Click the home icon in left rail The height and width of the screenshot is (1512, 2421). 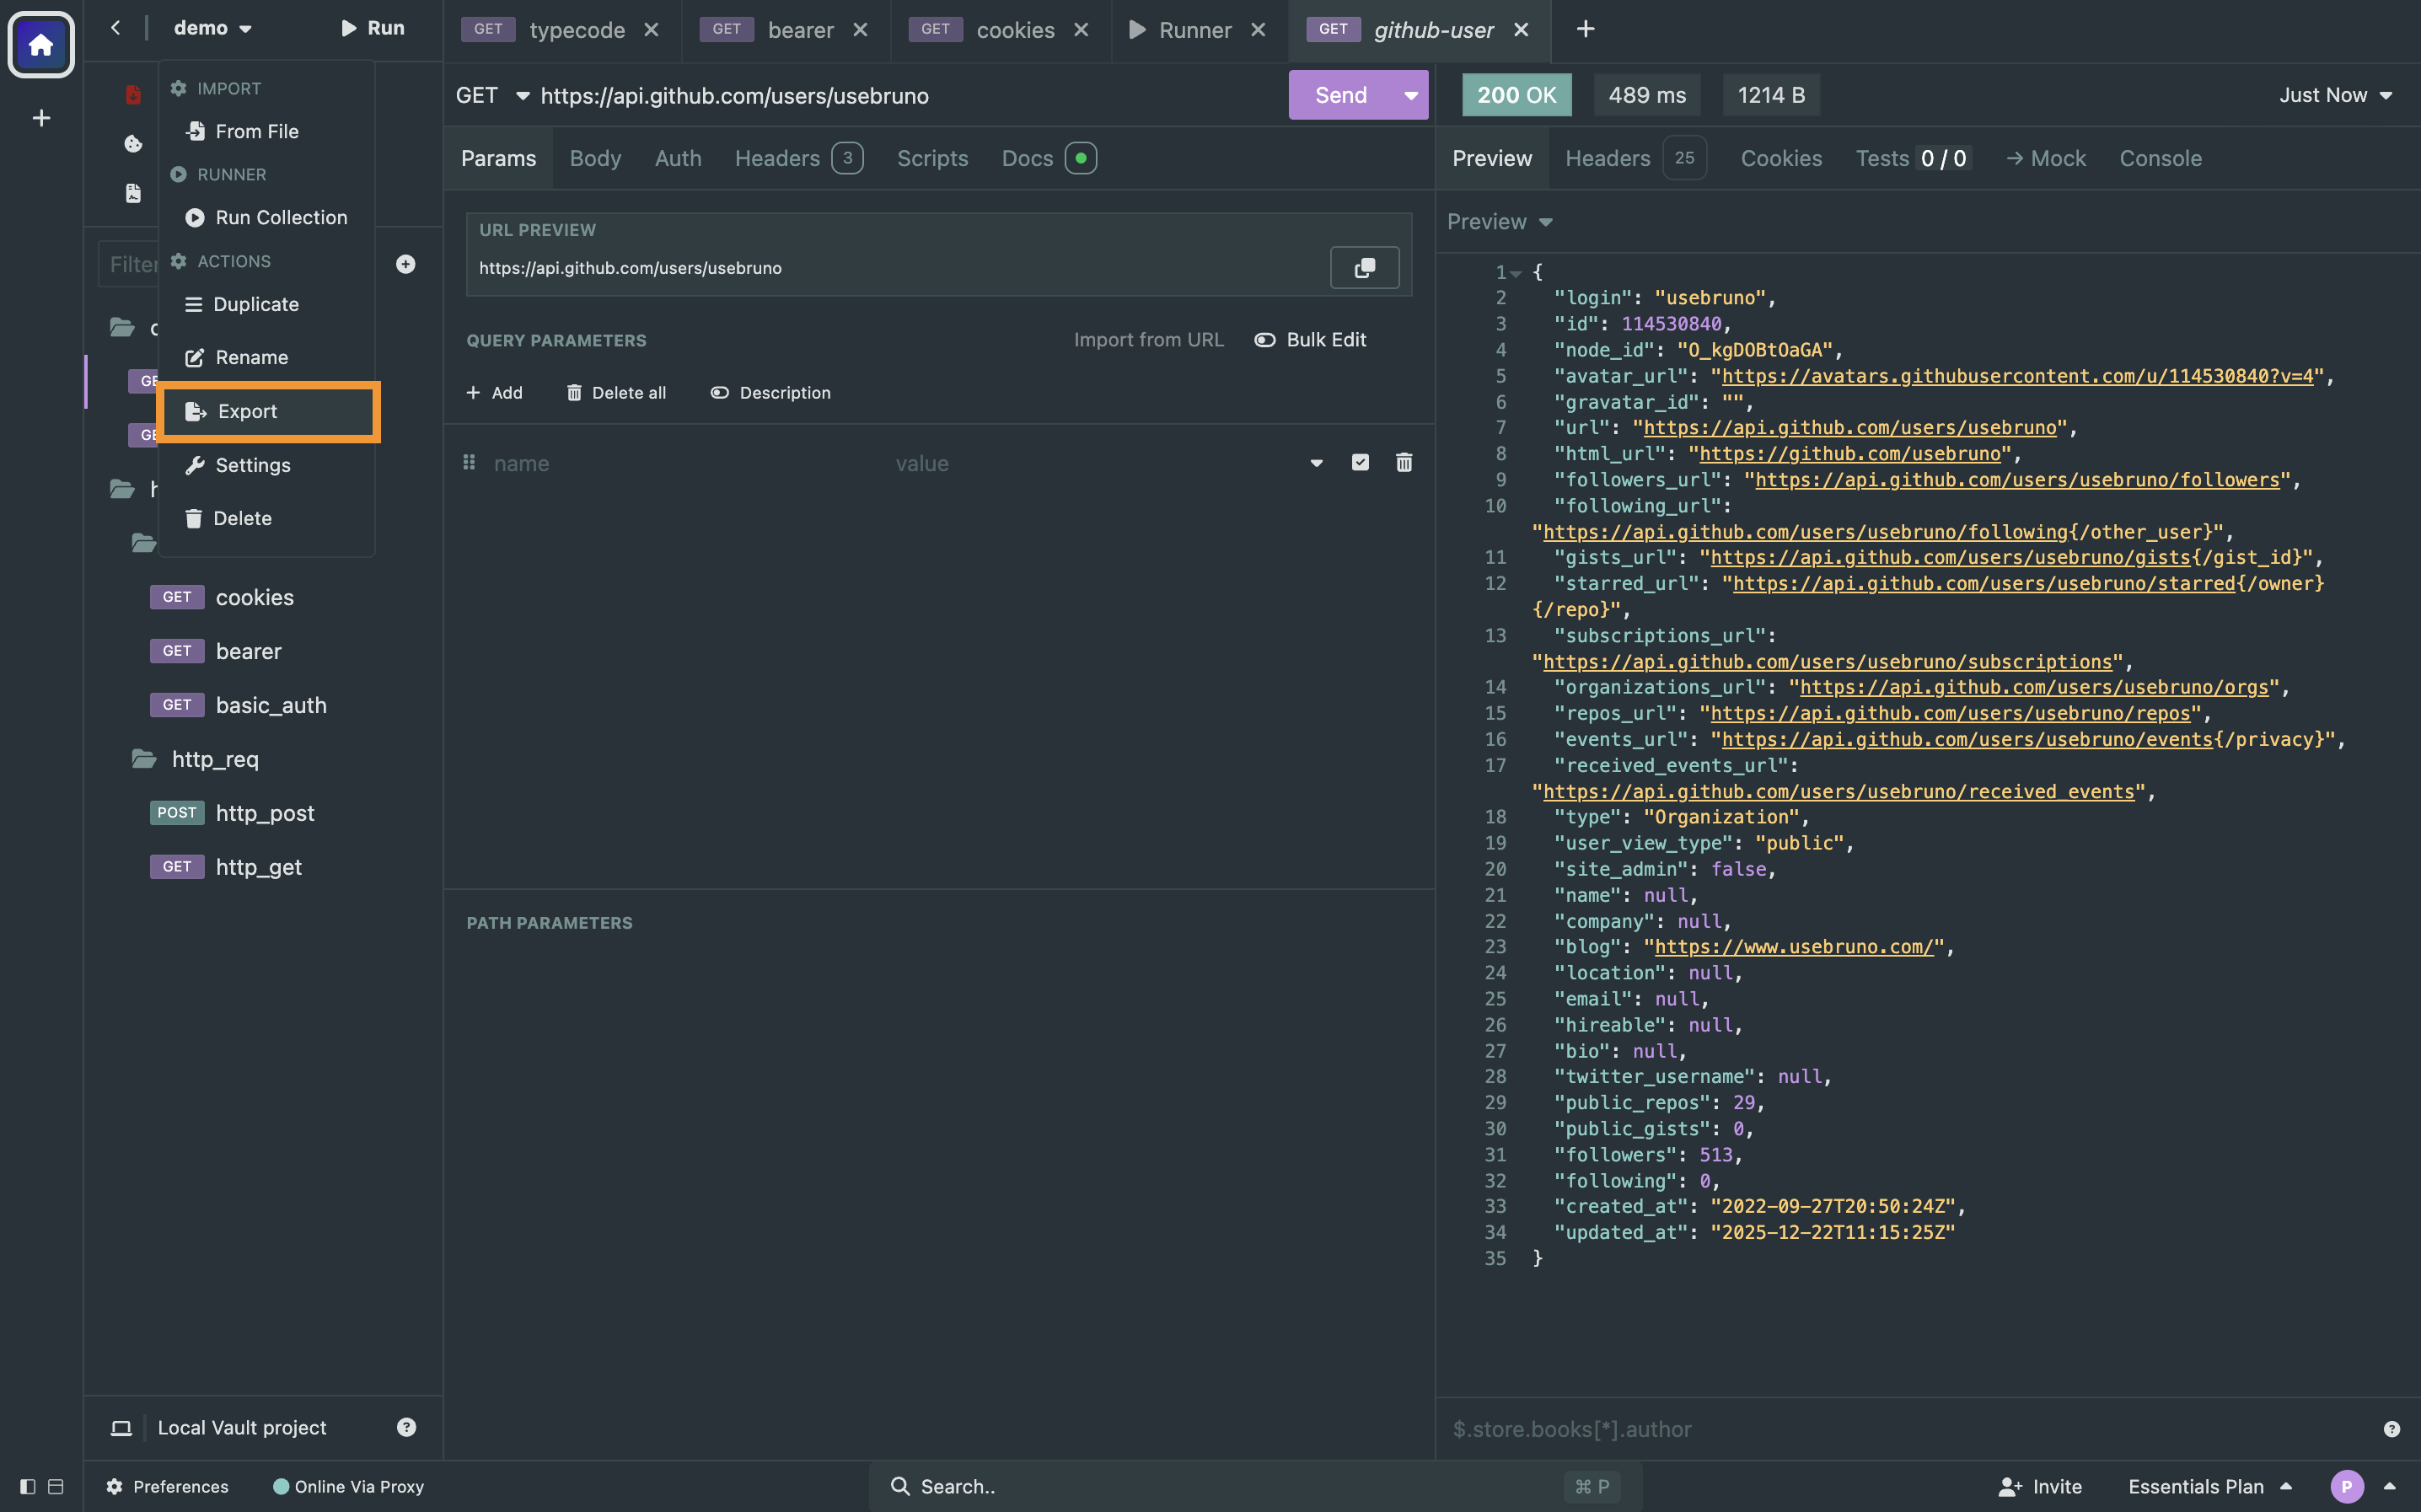point(41,44)
